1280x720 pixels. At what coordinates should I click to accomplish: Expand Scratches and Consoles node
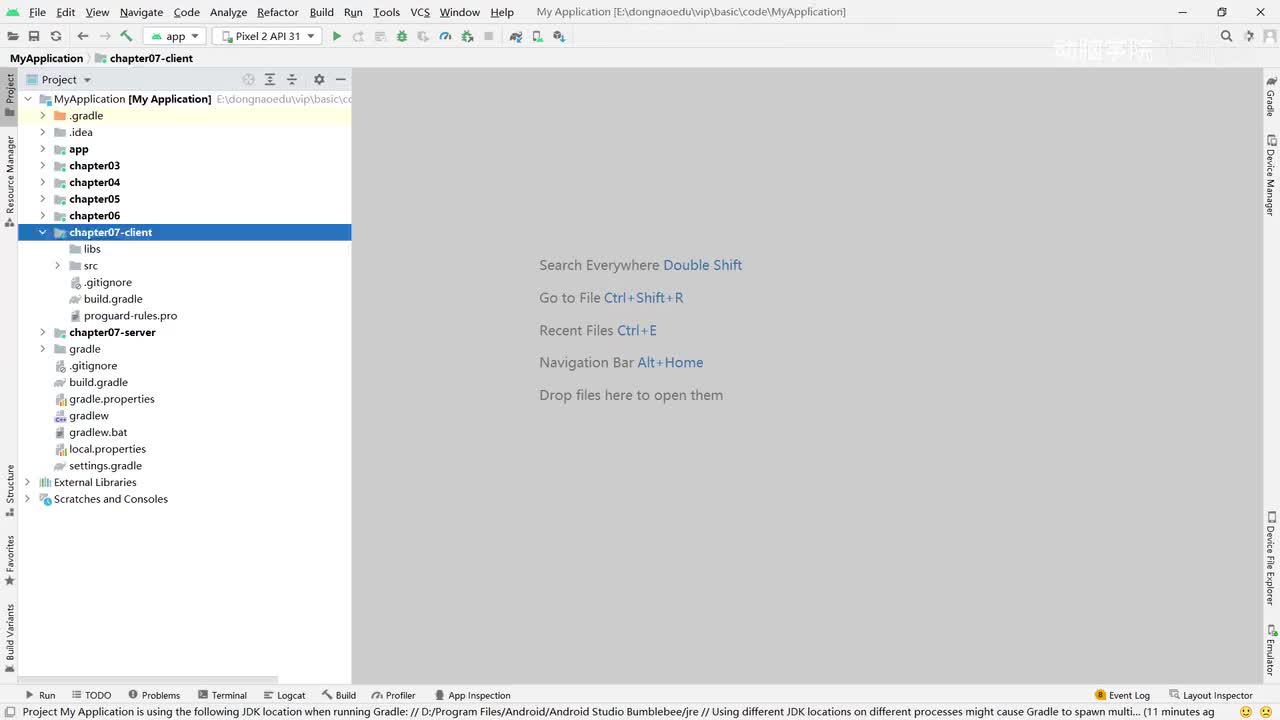pos(28,499)
